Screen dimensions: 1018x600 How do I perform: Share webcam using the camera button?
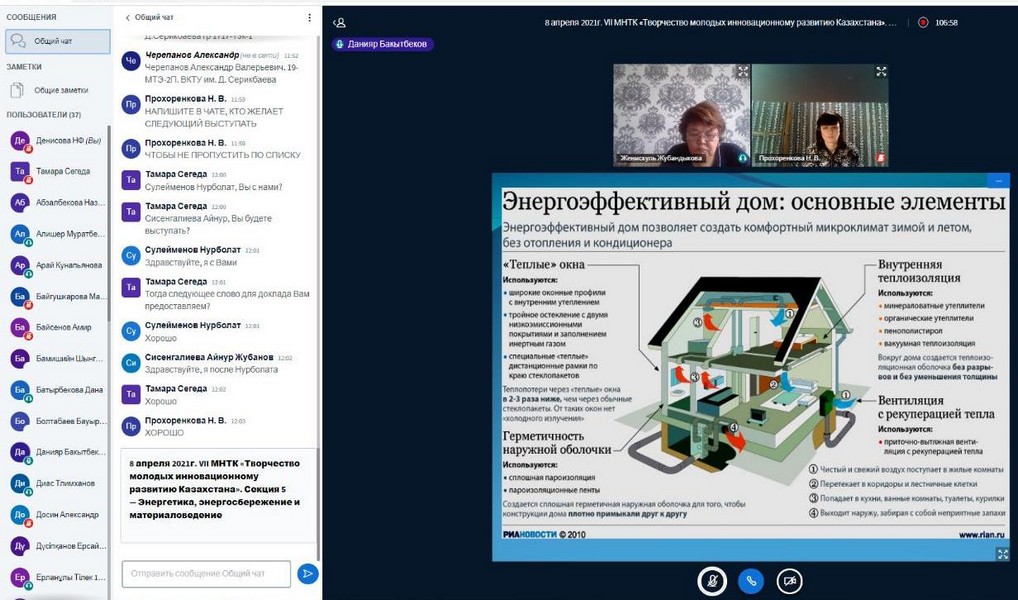tap(789, 581)
